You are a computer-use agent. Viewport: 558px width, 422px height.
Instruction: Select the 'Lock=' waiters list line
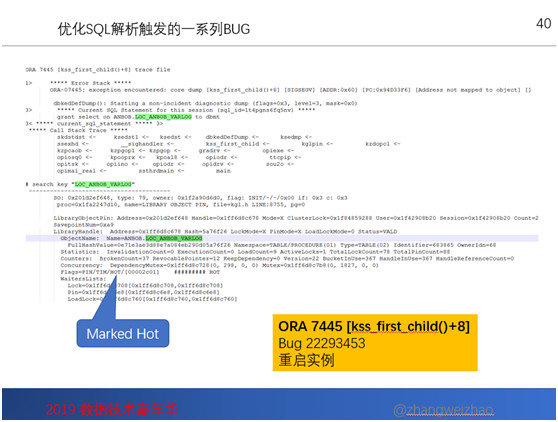coord(146,286)
